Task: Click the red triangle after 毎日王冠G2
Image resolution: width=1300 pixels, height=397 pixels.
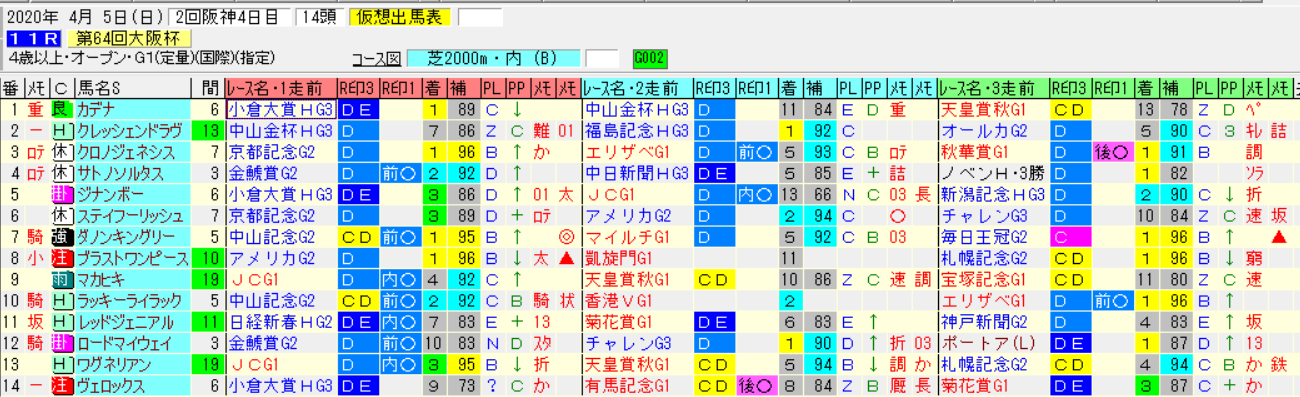Action: click(x=1278, y=237)
